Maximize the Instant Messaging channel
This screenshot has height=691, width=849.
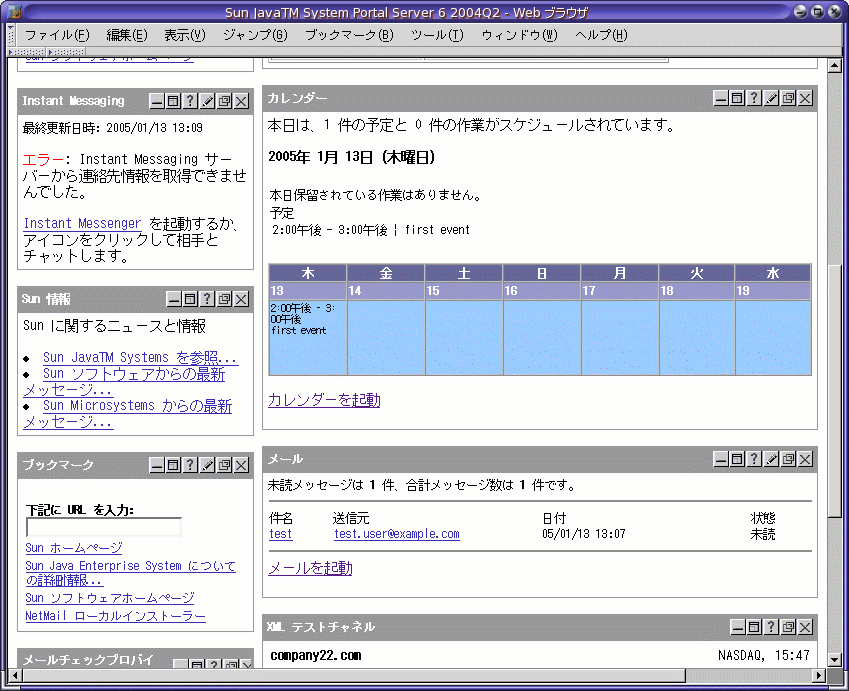[x=173, y=101]
